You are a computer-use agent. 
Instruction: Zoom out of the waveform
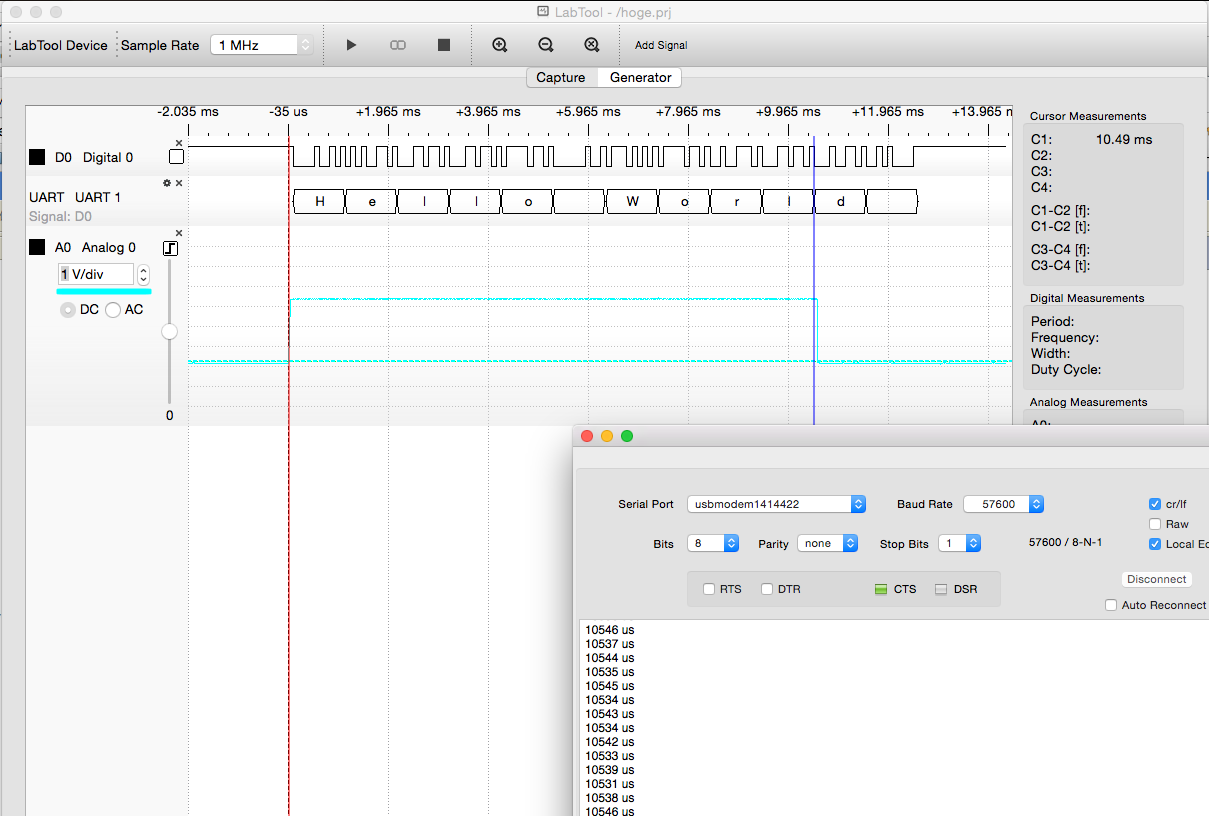coord(546,45)
